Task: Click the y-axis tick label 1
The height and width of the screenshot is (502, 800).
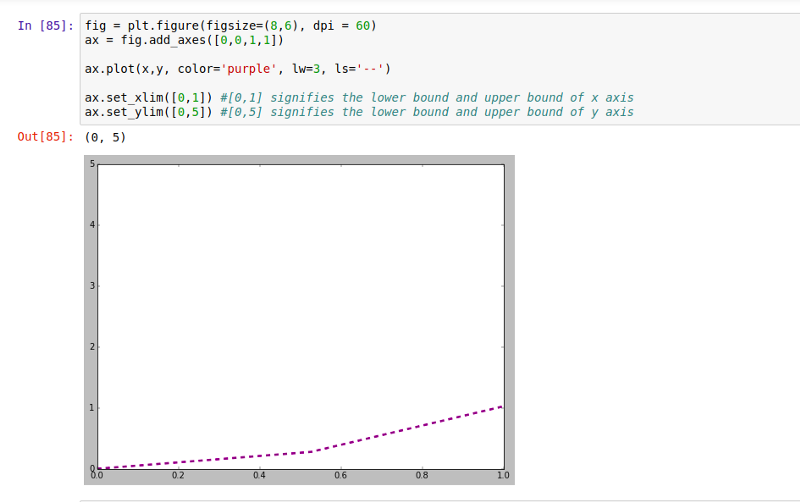Action: pos(92,408)
